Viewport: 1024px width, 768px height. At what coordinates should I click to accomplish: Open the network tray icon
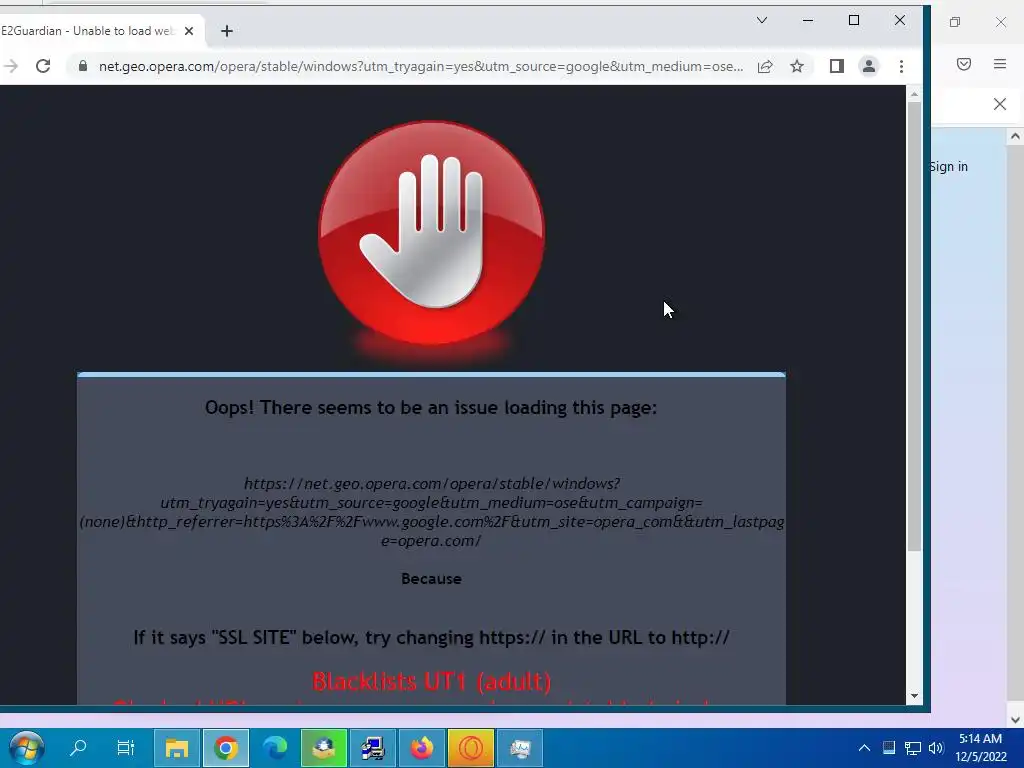point(913,748)
